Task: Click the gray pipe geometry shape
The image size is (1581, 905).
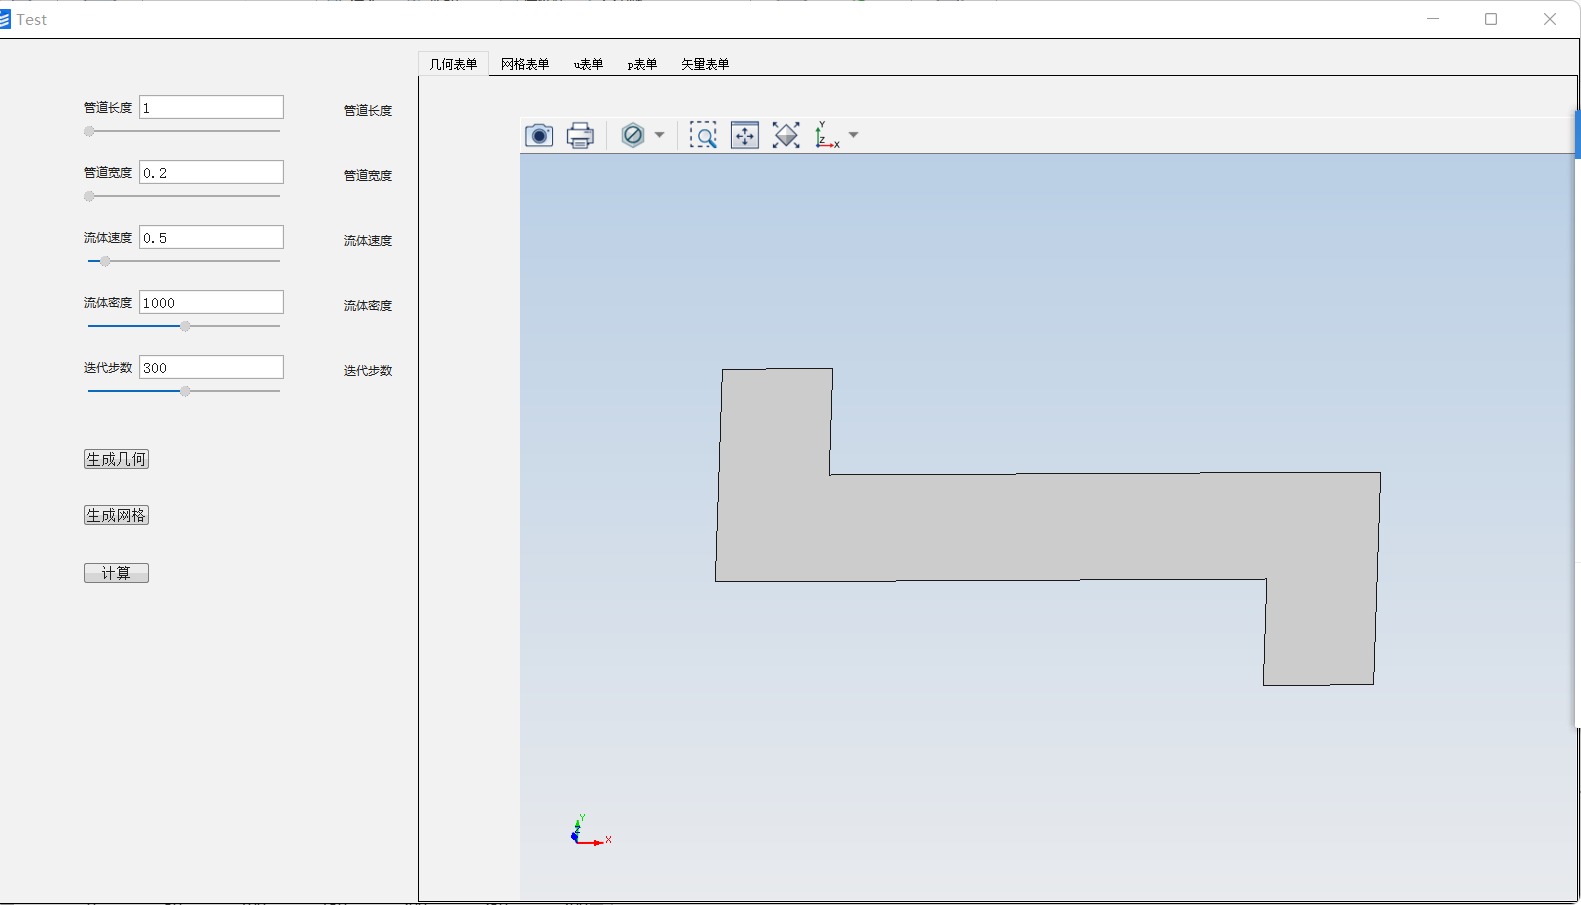Action: (x=1047, y=526)
